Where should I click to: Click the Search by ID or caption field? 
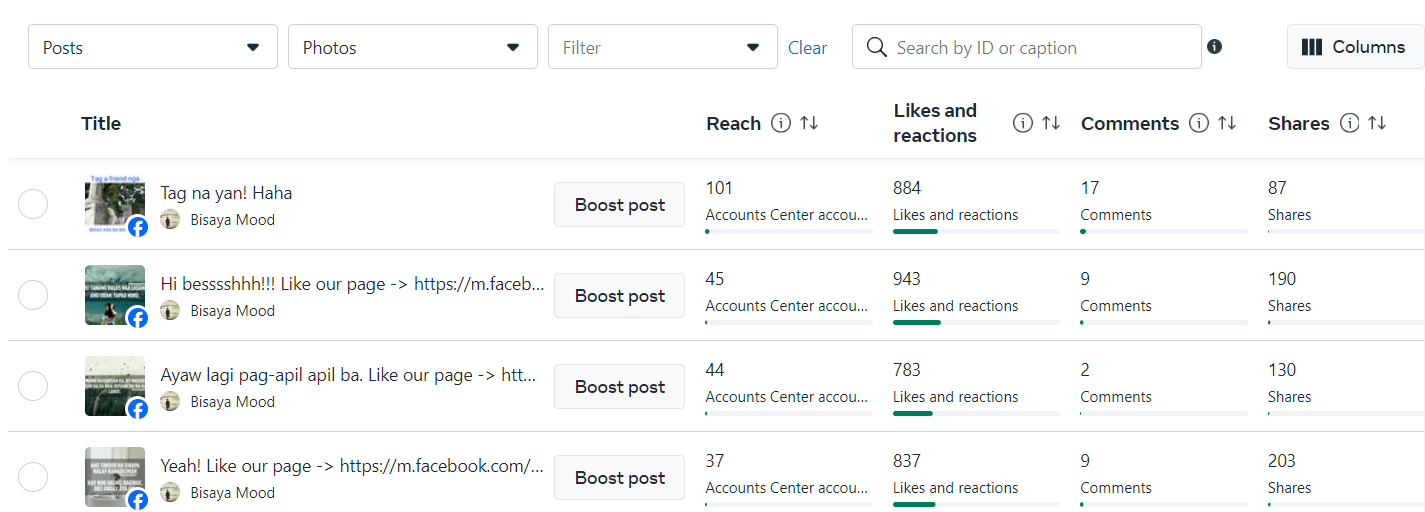(1040, 47)
